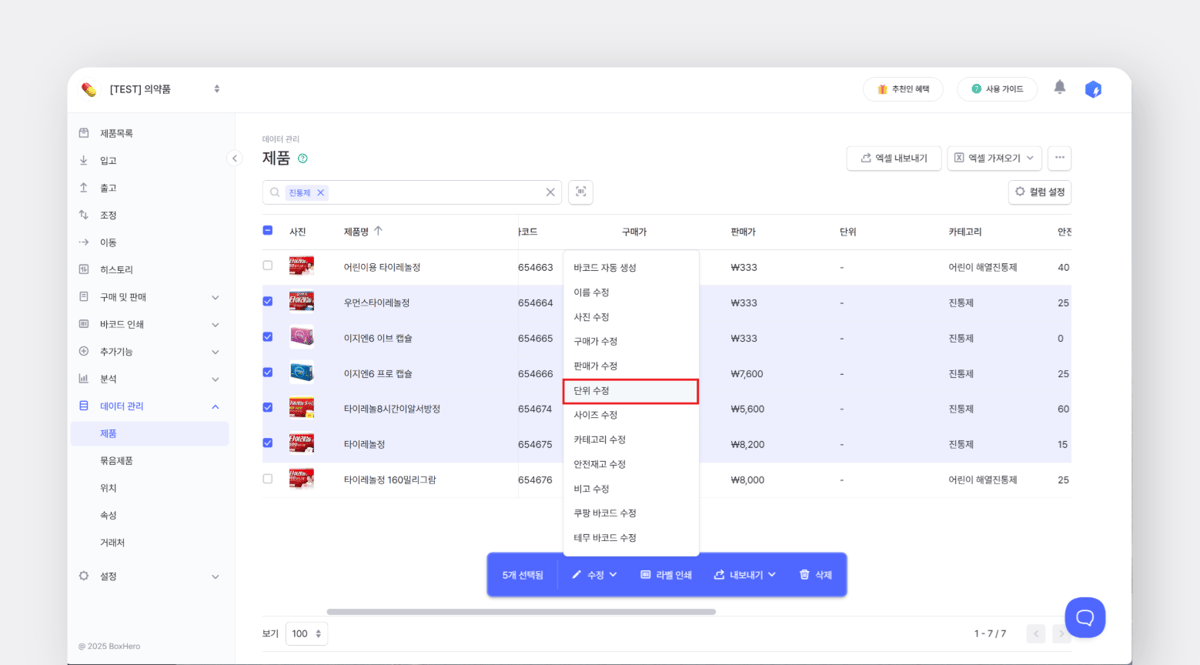
Task: Open the 내보내기 dropdown in action bar
Action: (745, 575)
